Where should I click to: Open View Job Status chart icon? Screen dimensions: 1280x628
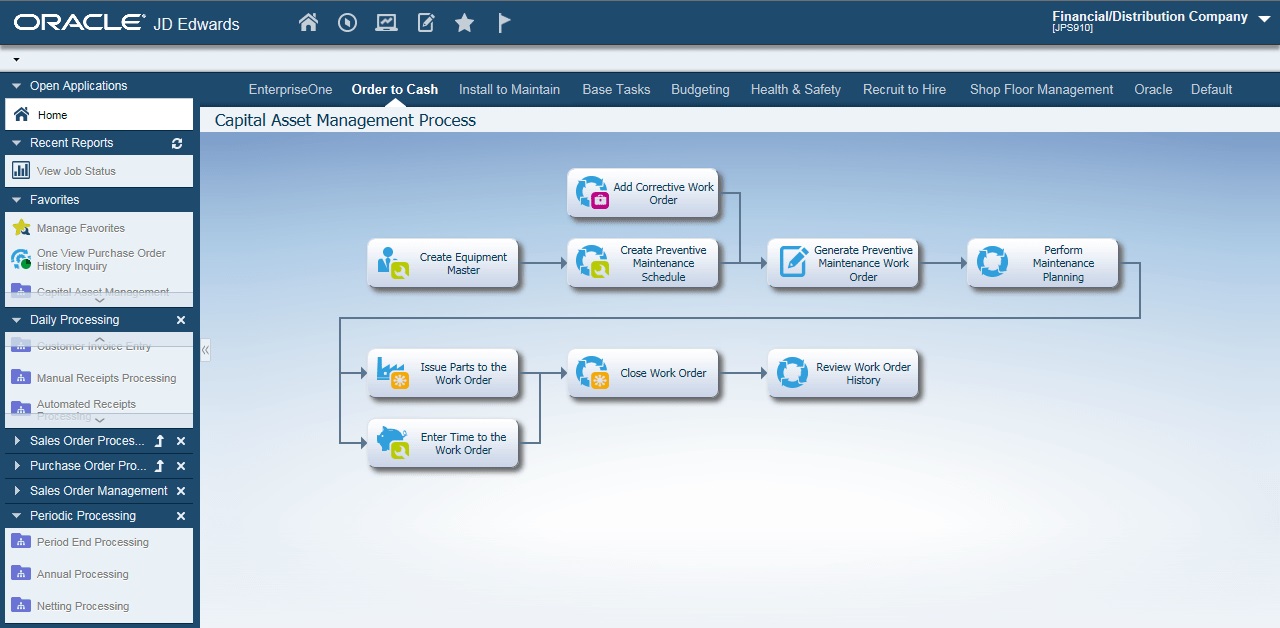click(21, 171)
